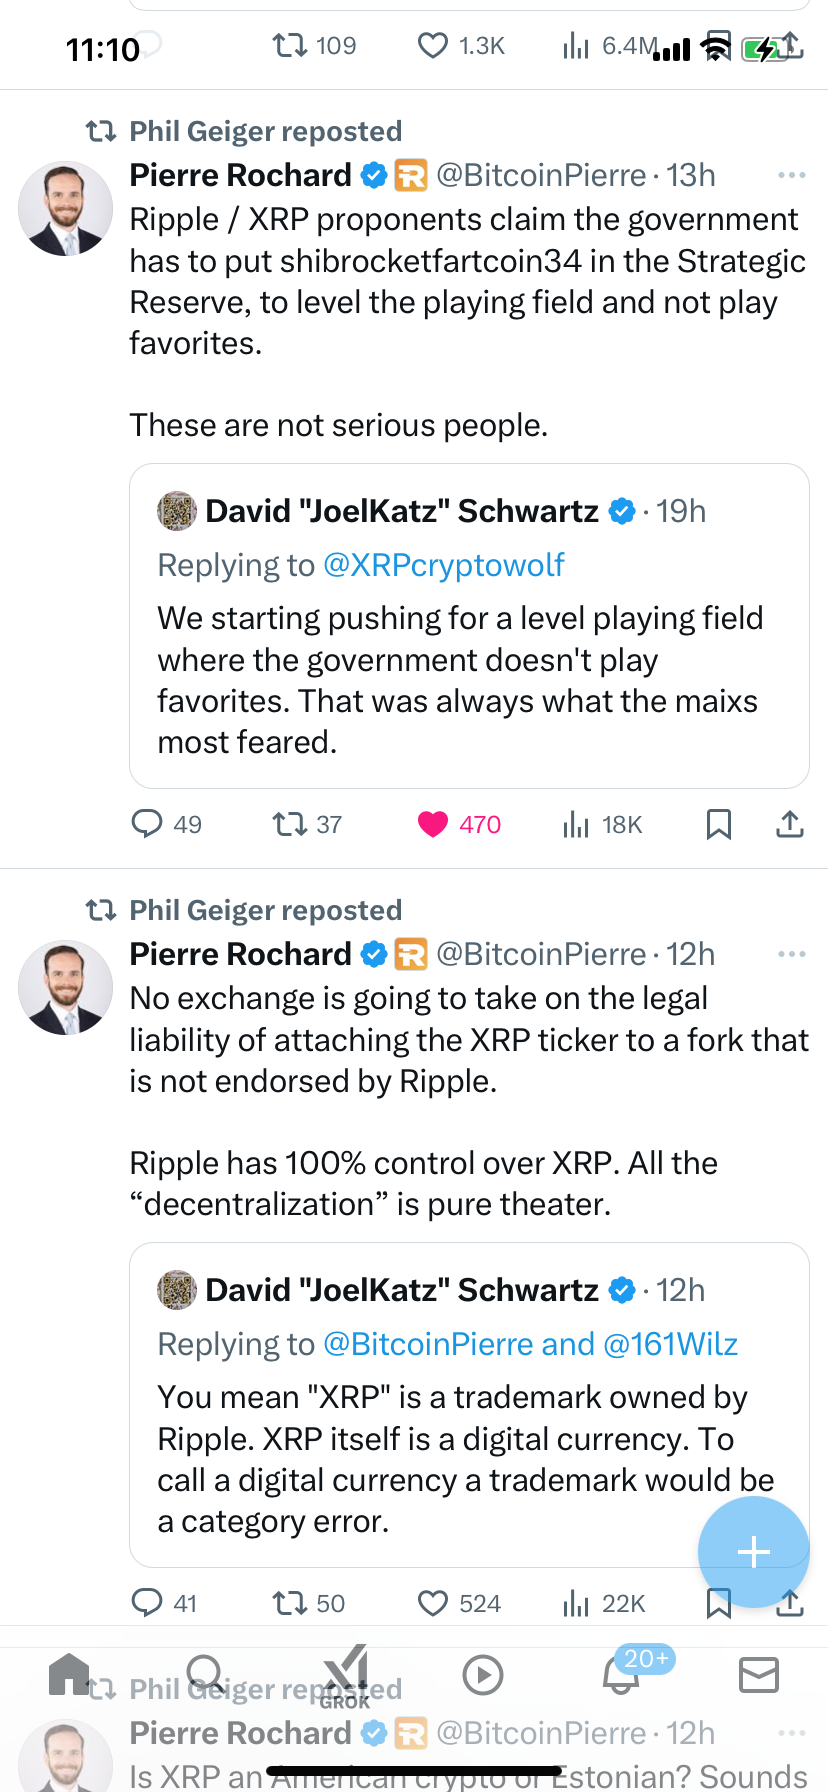Open the @BitcoinPierre and @161Wilz reply link
Image resolution: width=828 pixels, height=1792 pixels.
(530, 1344)
